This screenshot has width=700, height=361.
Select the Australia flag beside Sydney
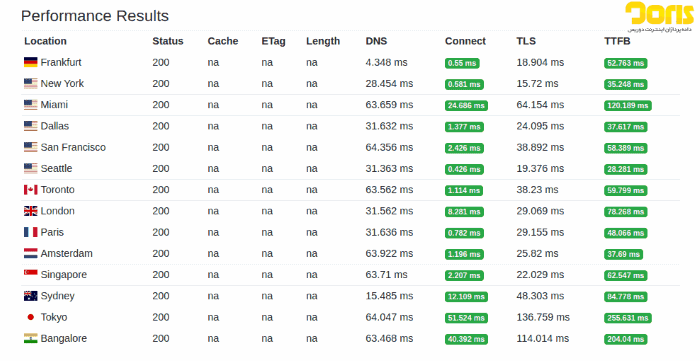click(x=30, y=296)
